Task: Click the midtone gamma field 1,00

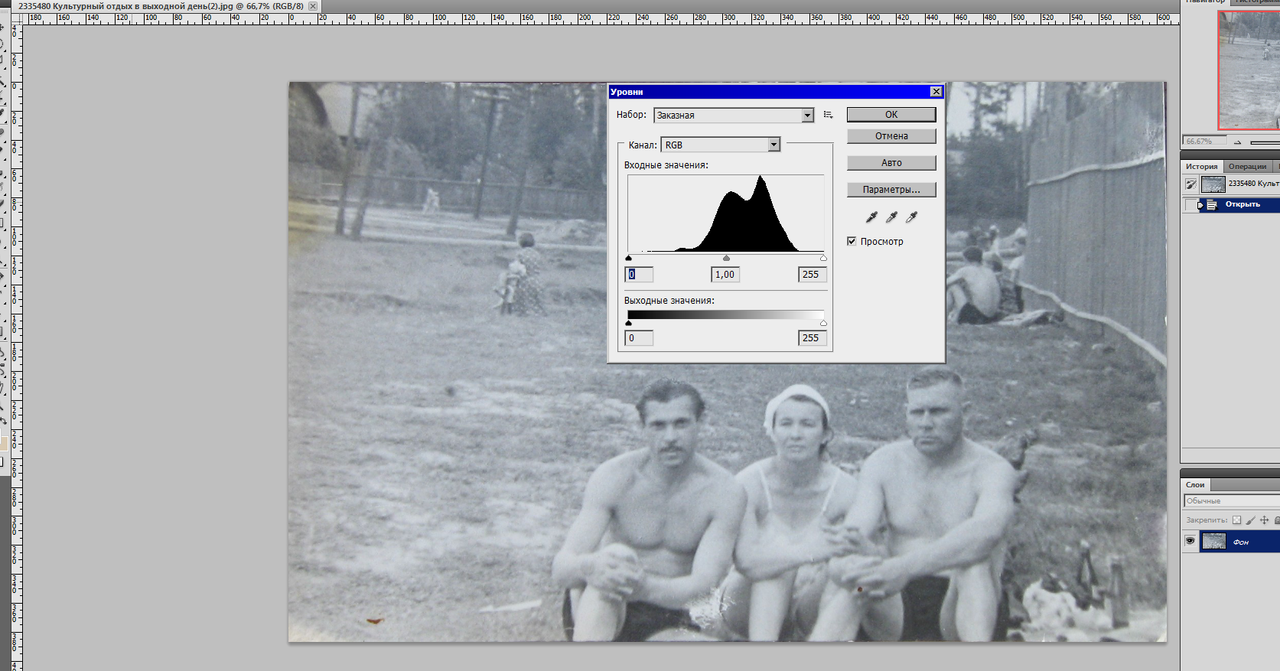Action: coord(725,275)
